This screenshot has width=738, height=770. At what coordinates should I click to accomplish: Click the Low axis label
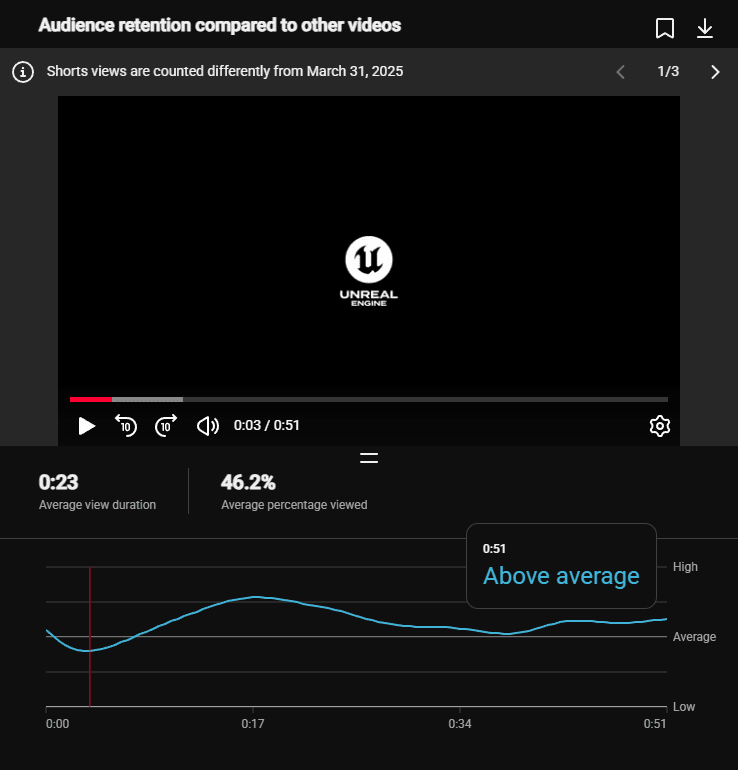(x=683, y=707)
